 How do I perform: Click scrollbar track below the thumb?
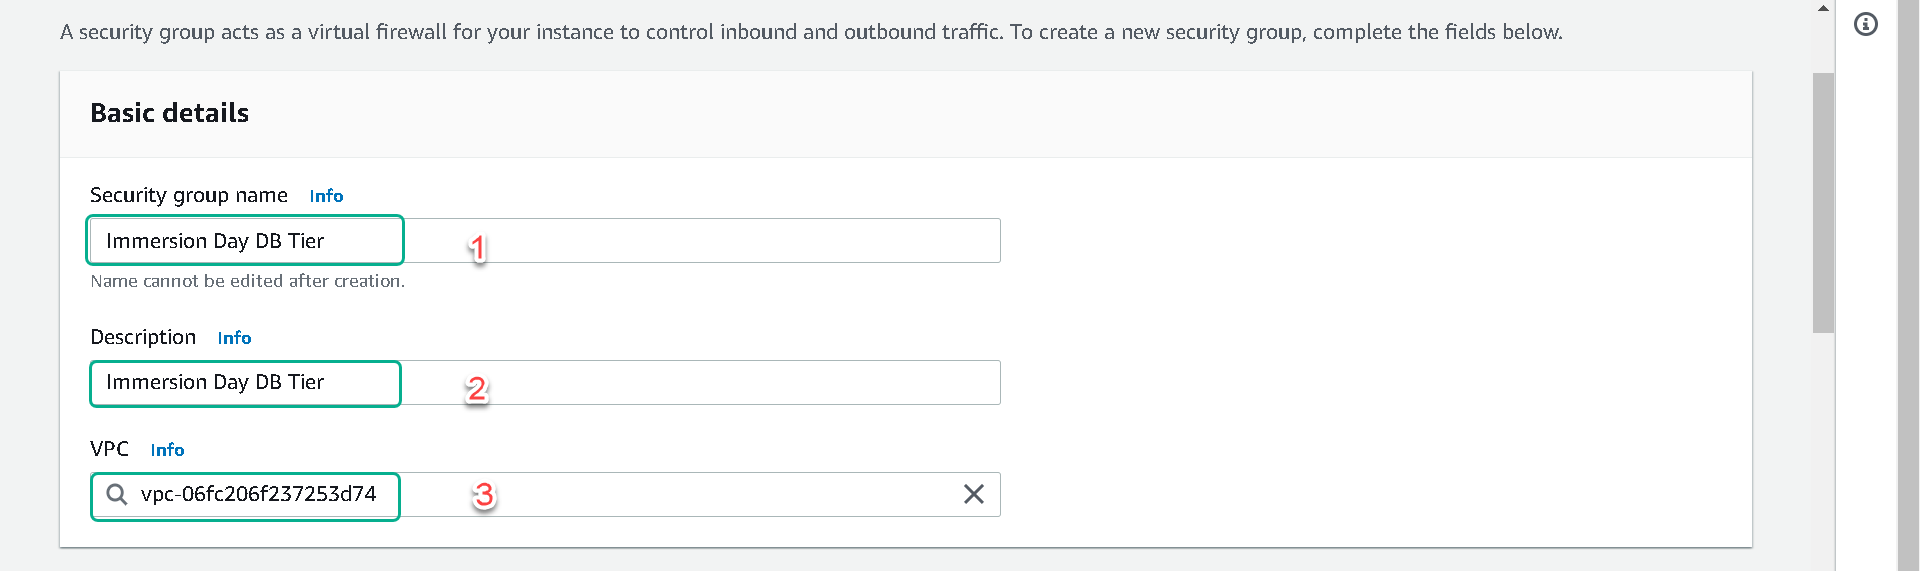1823,450
